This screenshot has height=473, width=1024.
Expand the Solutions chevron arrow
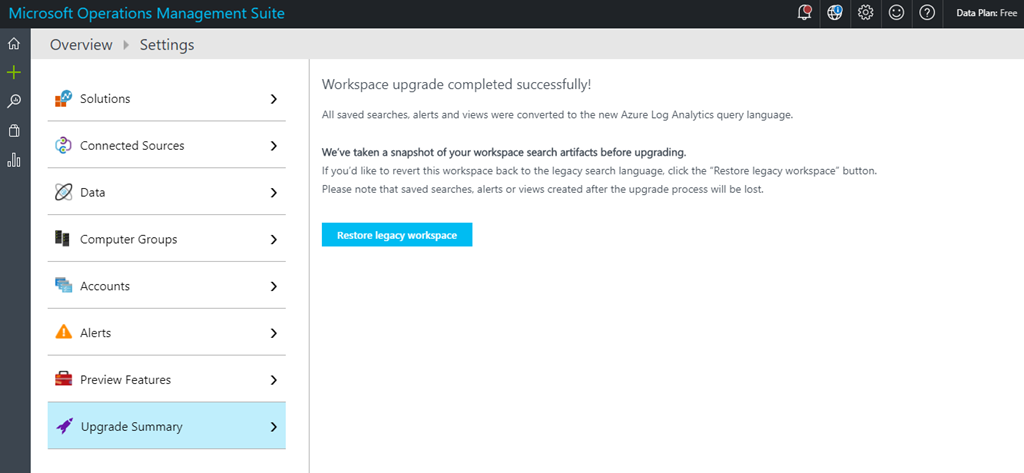click(x=273, y=99)
